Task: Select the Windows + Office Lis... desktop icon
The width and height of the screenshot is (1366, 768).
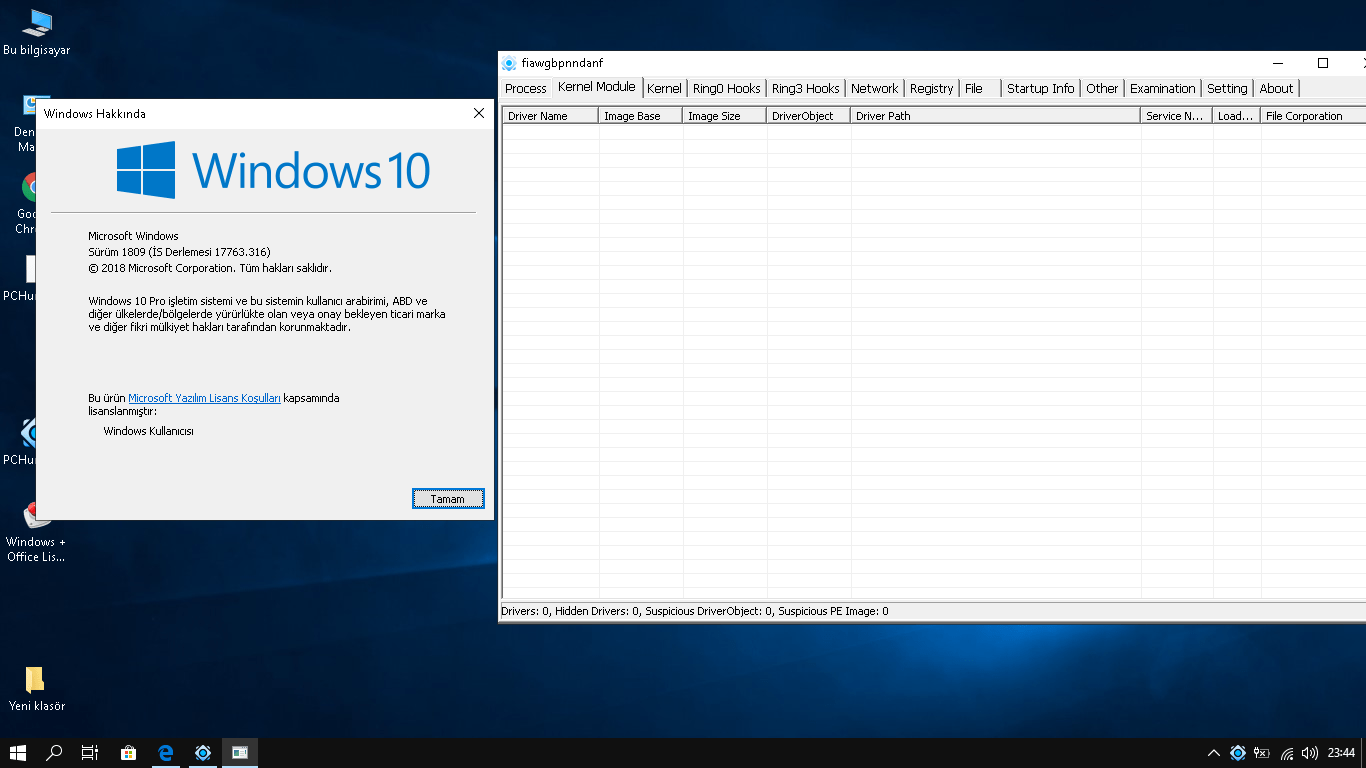Action: pyautogui.click(x=36, y=533)
